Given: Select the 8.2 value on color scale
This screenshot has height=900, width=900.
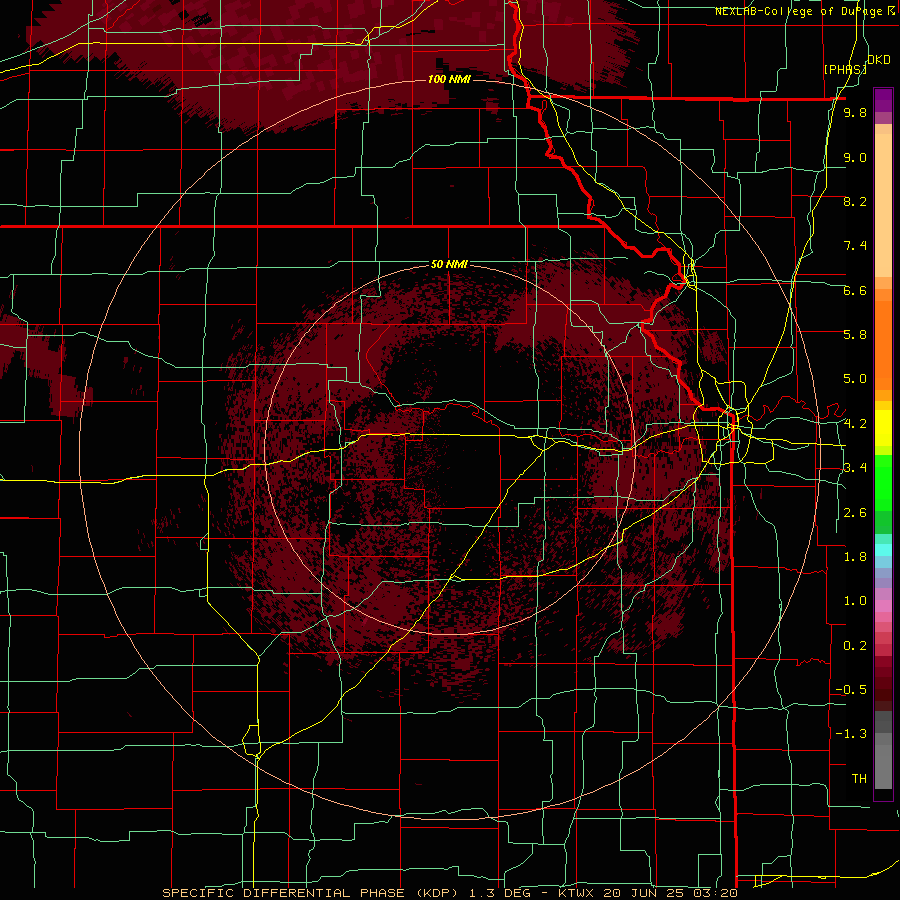Looking at the screenshot, I should point(855,201).
